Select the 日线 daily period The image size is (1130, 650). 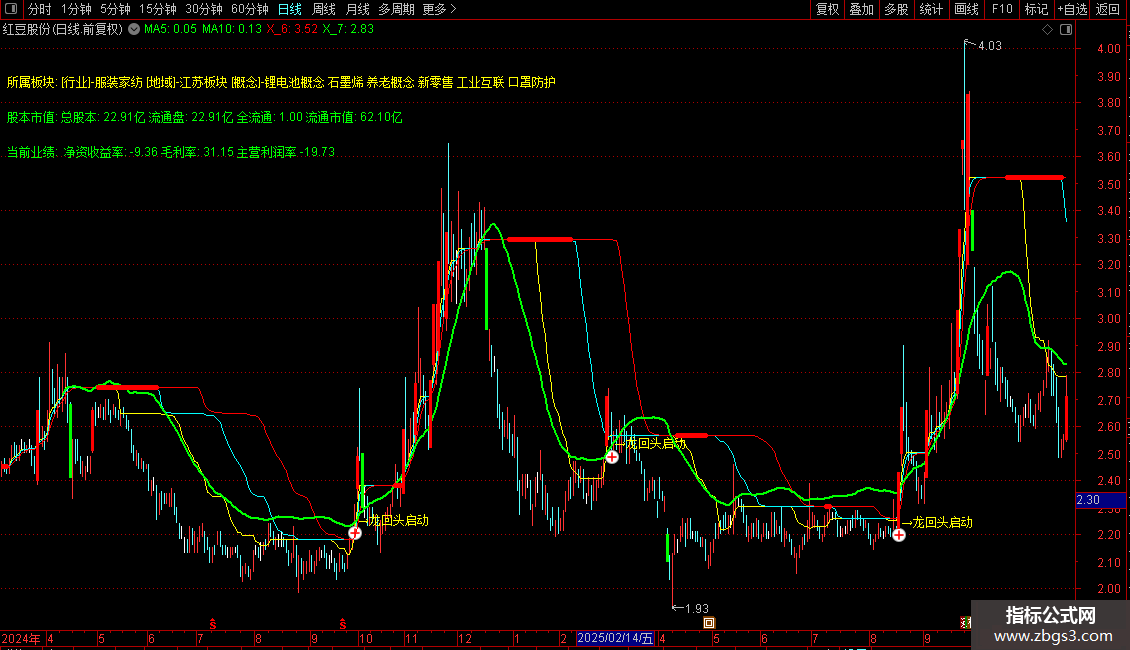pyautogui.click(x=290, y=9)
